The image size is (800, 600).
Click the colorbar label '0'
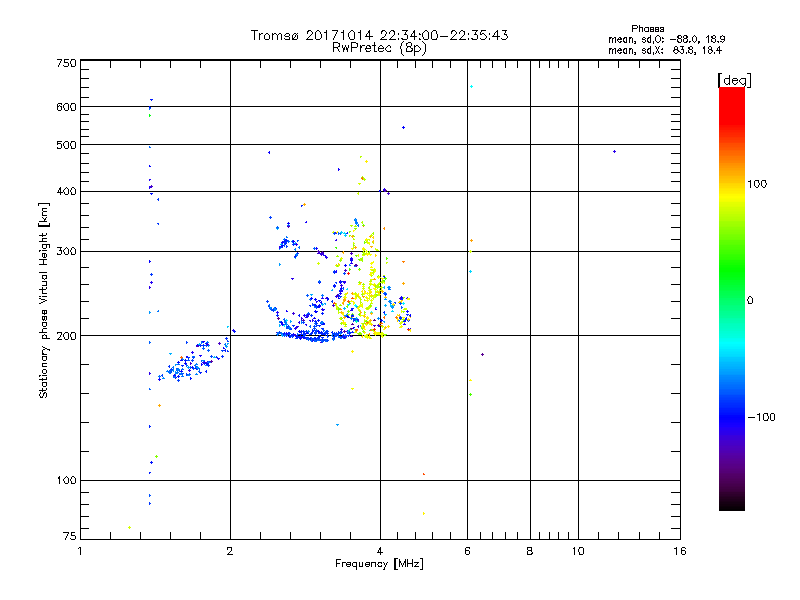pos(750,301)
